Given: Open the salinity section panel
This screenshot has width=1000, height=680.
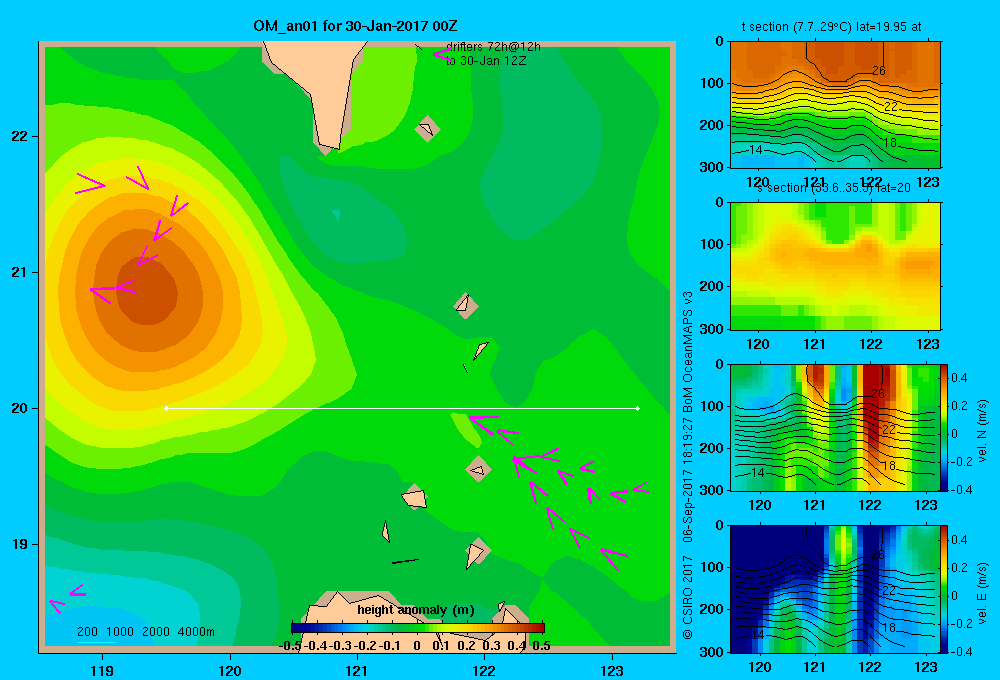Looking at the screenshot, I should click(x=835, y=266).
